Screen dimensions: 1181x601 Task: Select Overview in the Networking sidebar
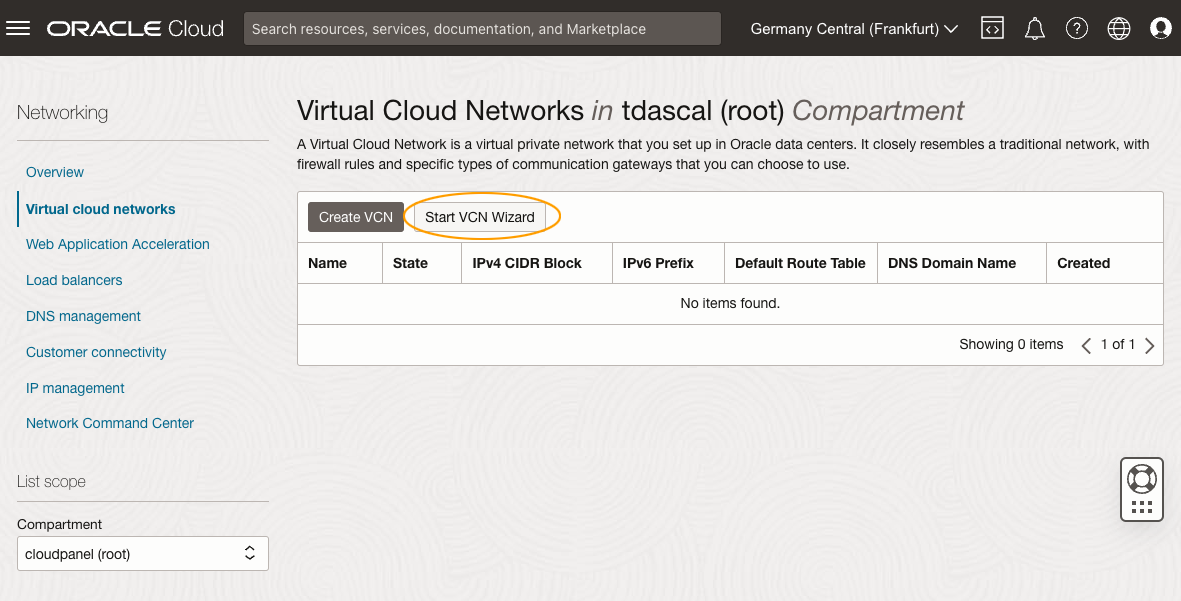point(55,172)
